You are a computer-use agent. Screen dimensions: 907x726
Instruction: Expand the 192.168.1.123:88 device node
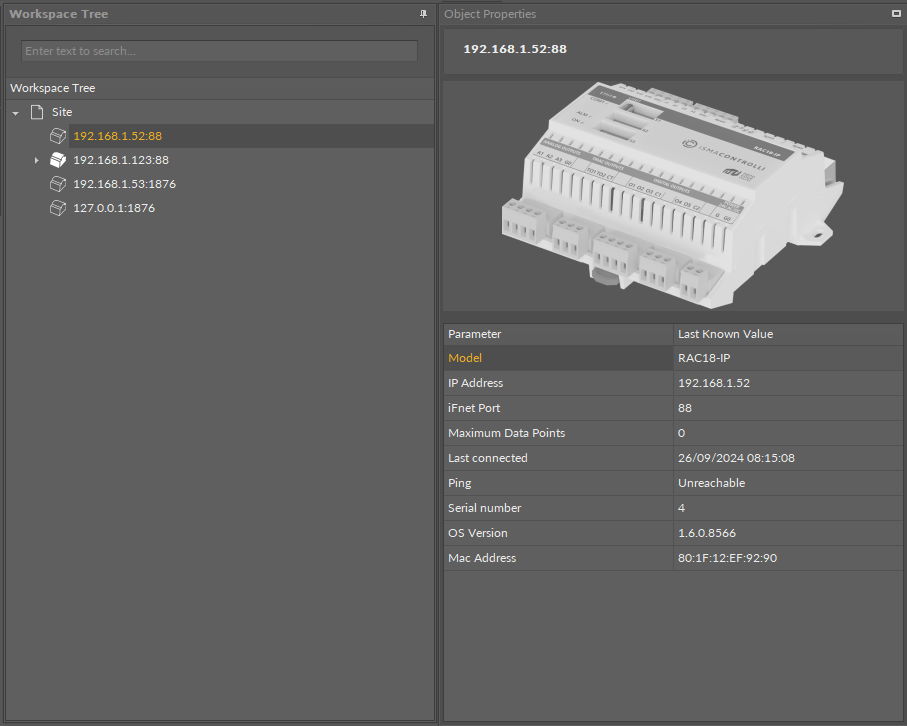[37, 160]
